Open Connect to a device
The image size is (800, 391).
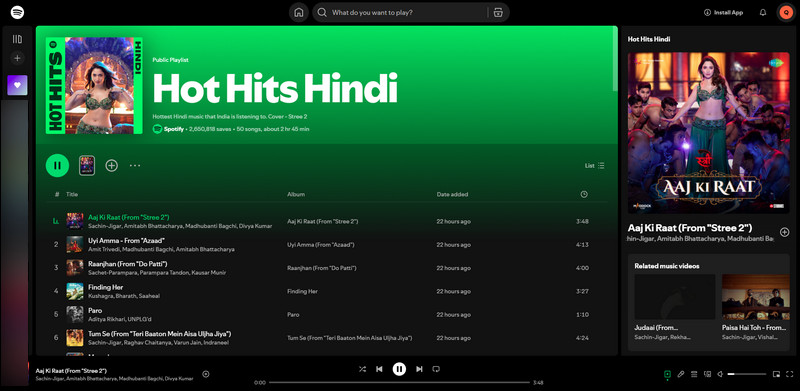pos(707,374)
